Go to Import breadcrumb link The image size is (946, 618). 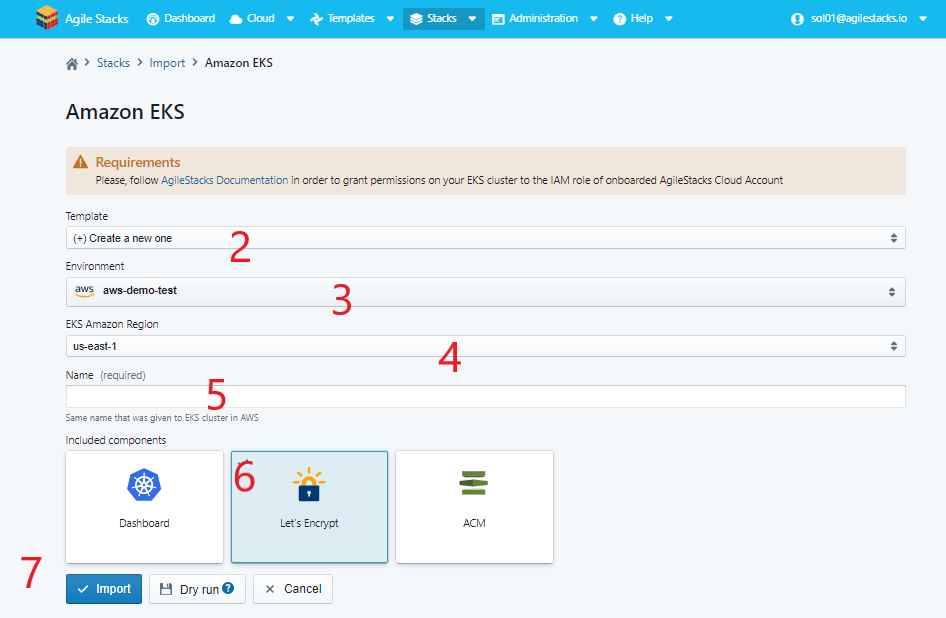(x=167, y=63)
